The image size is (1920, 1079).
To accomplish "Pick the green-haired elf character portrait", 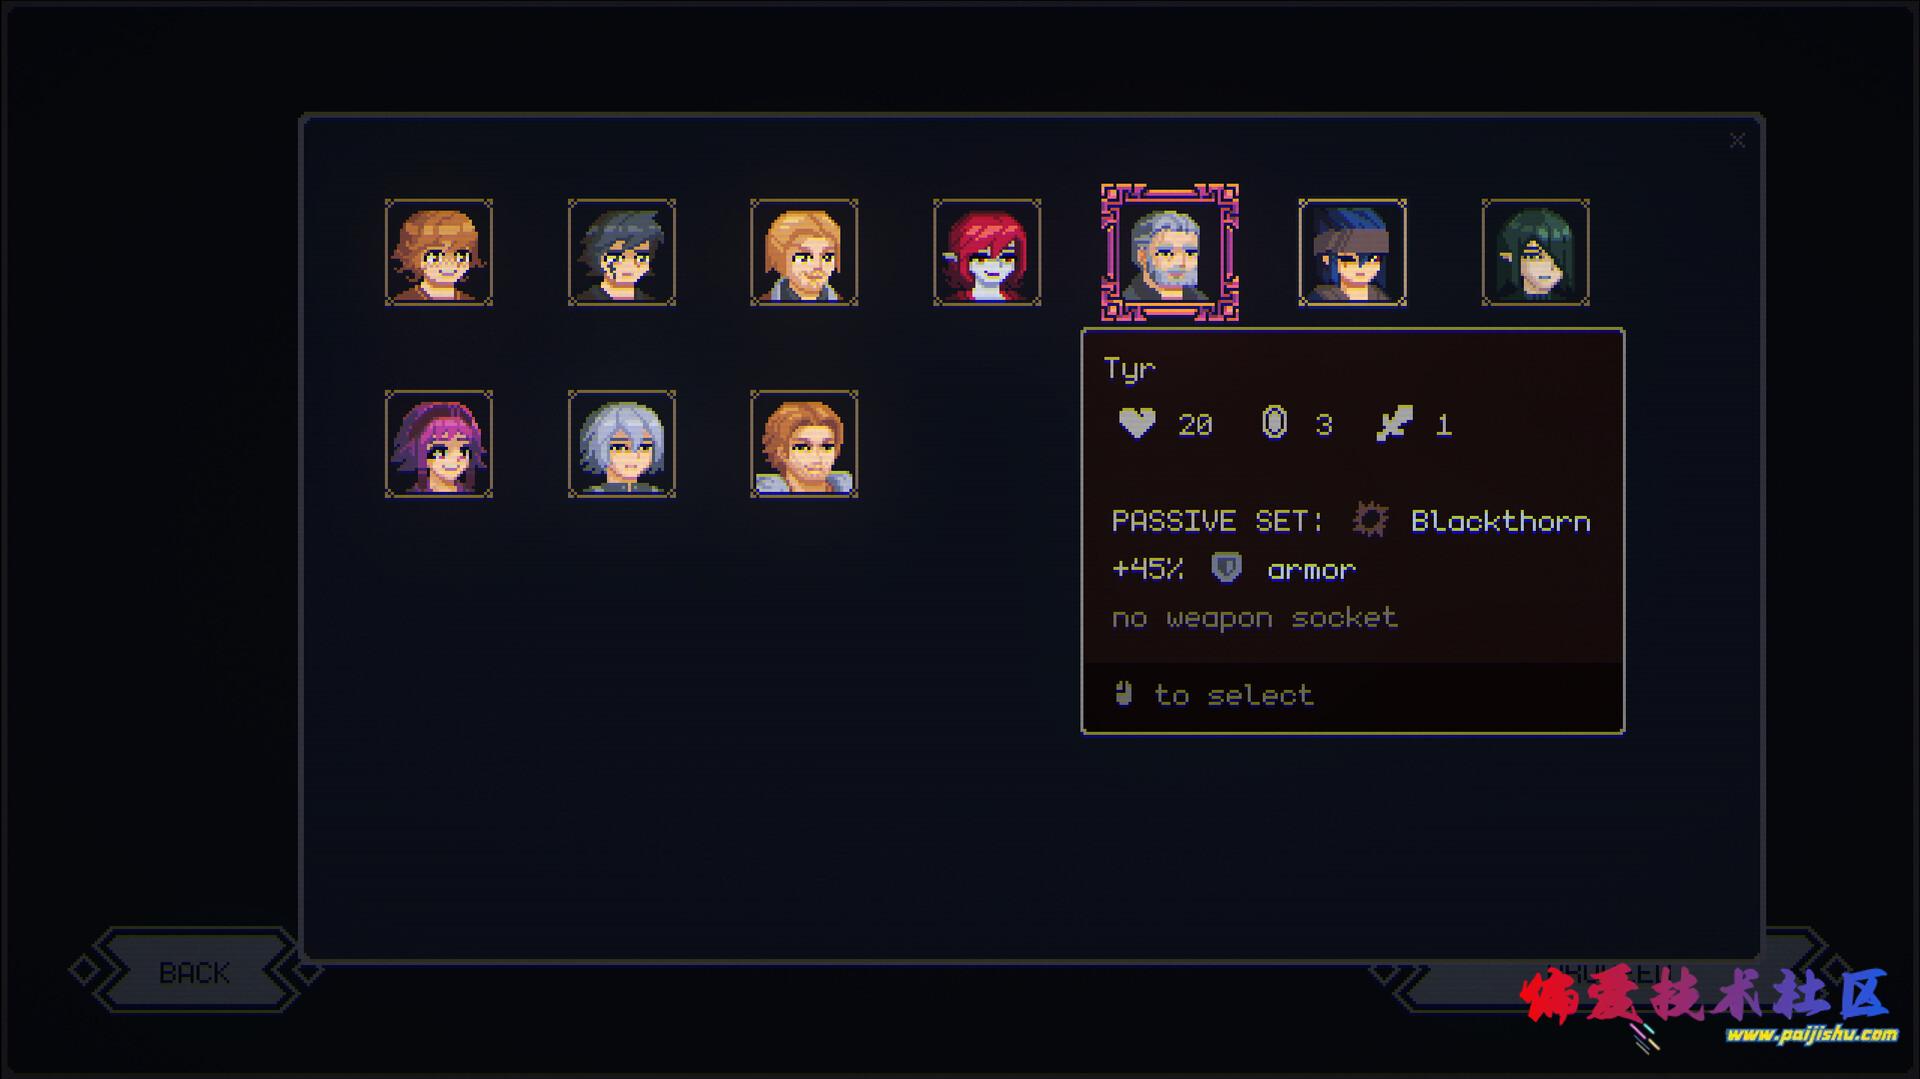I will coord(1535,252).
